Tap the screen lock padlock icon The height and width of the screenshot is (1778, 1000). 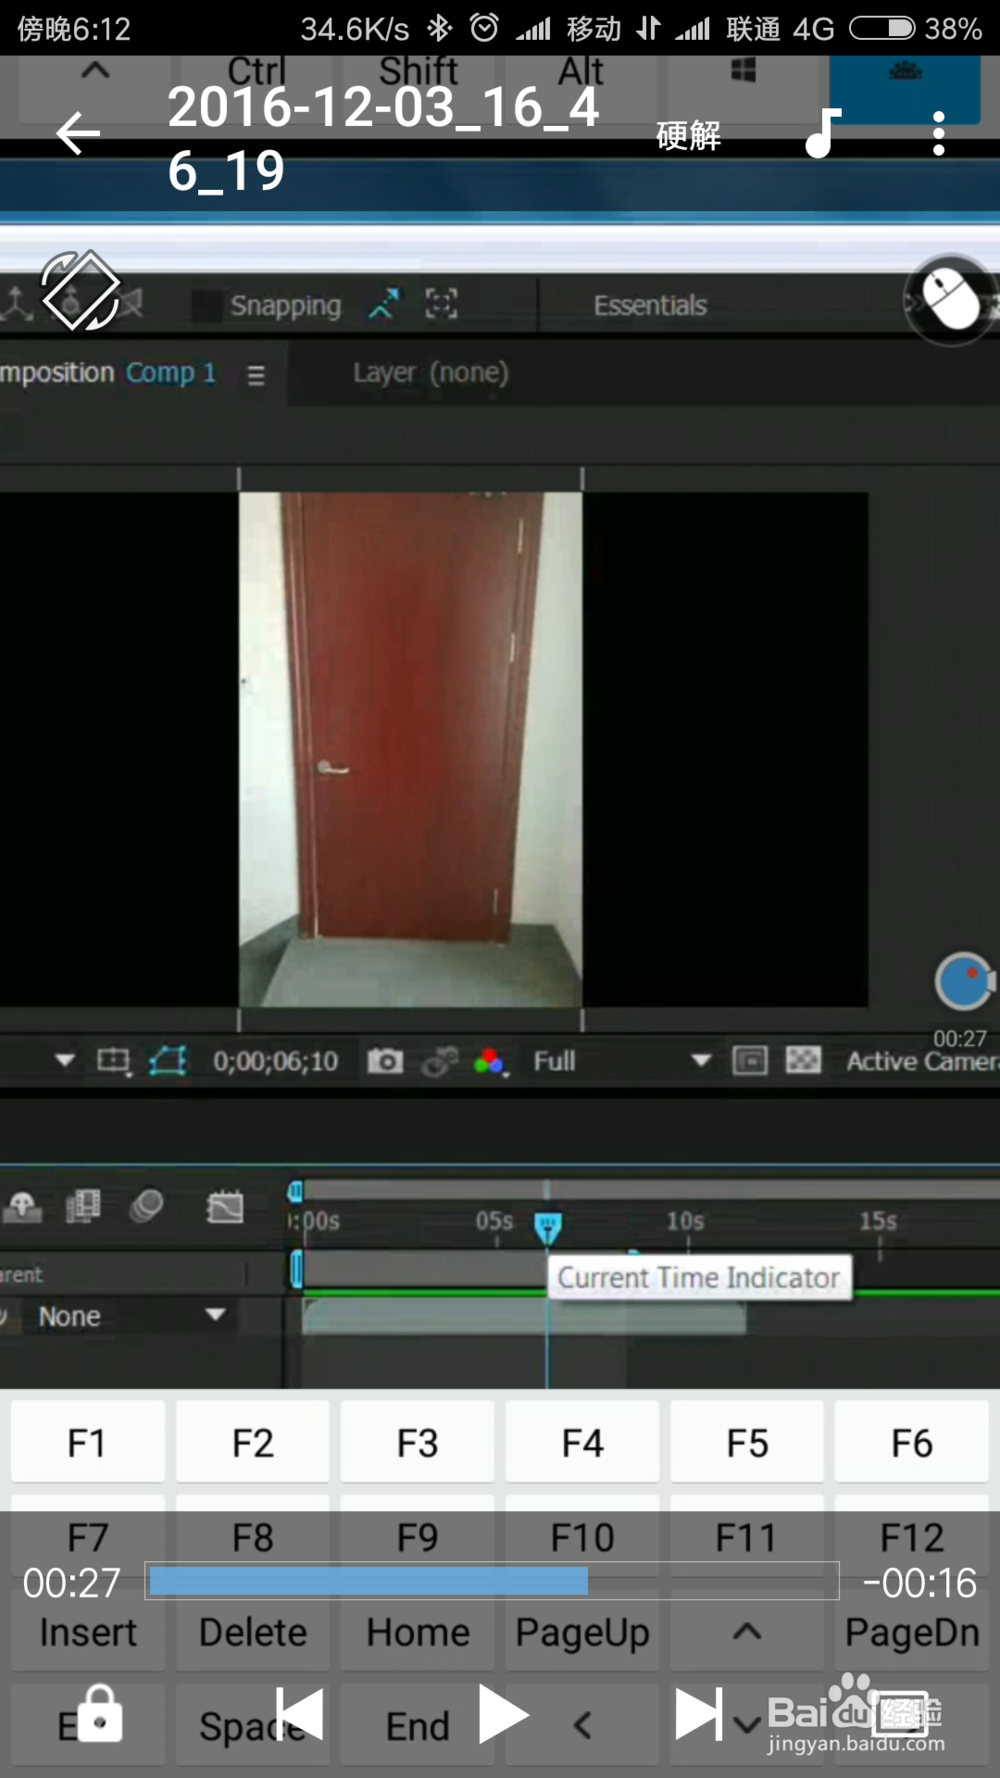tap(100, 1712)
